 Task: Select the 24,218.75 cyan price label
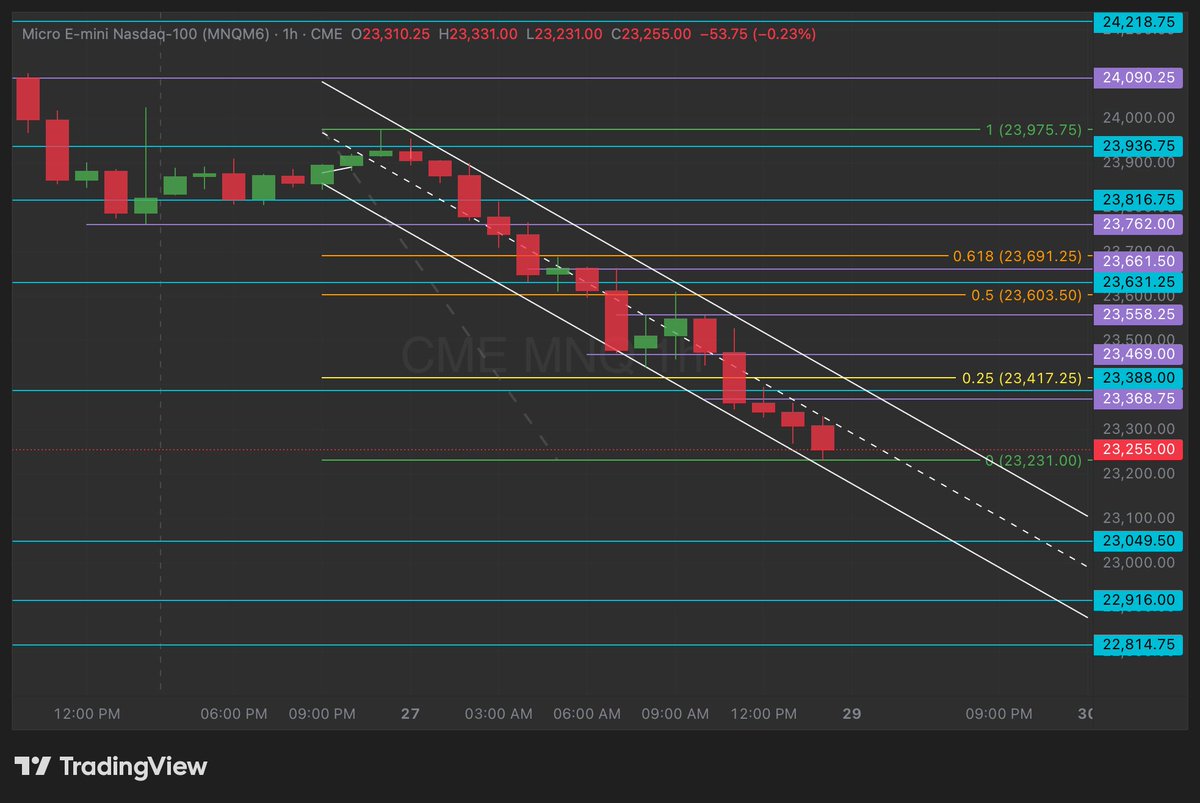(x=1138, y=21)
